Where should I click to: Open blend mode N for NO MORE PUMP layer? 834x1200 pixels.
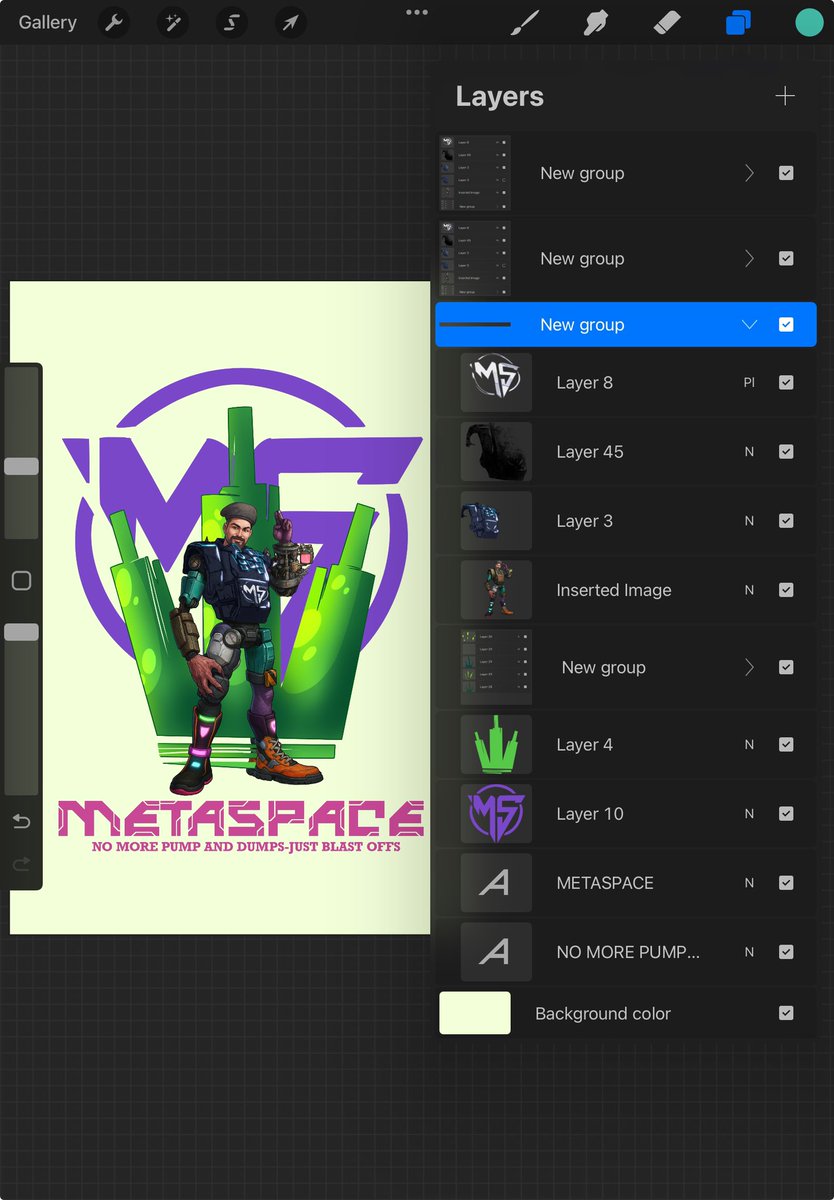[x=749, y=952]
